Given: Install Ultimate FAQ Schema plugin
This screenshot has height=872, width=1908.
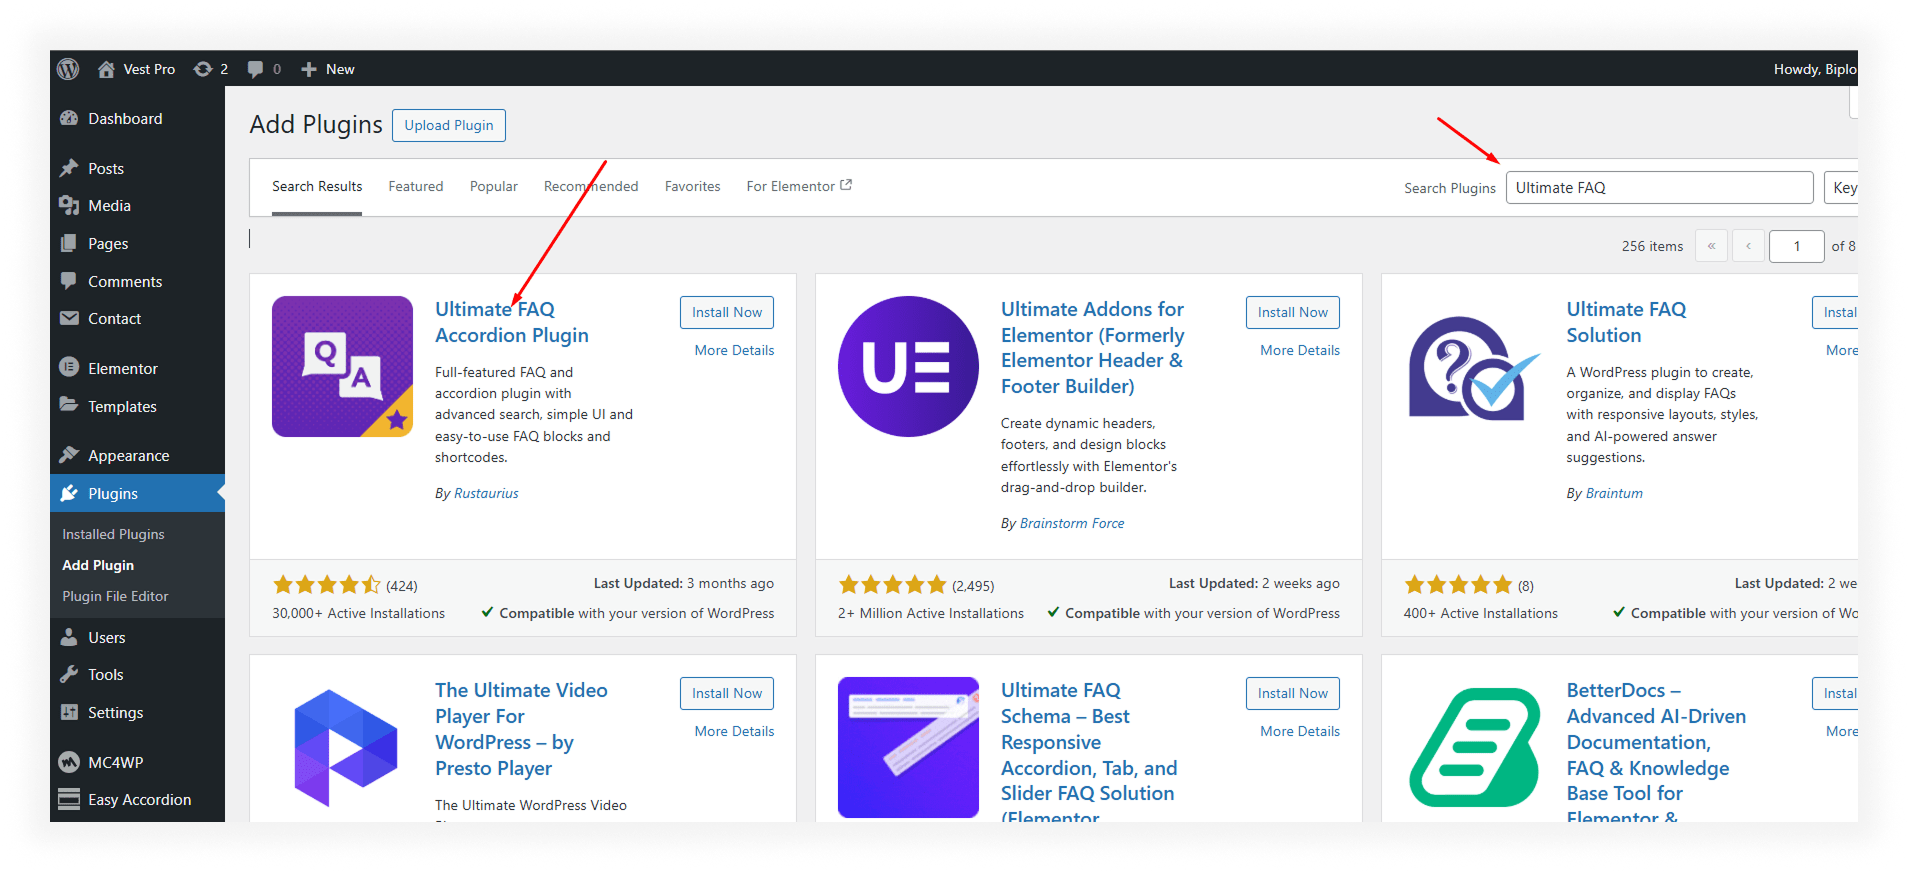Looking at the screenshot, I should tap(1293, 693).
